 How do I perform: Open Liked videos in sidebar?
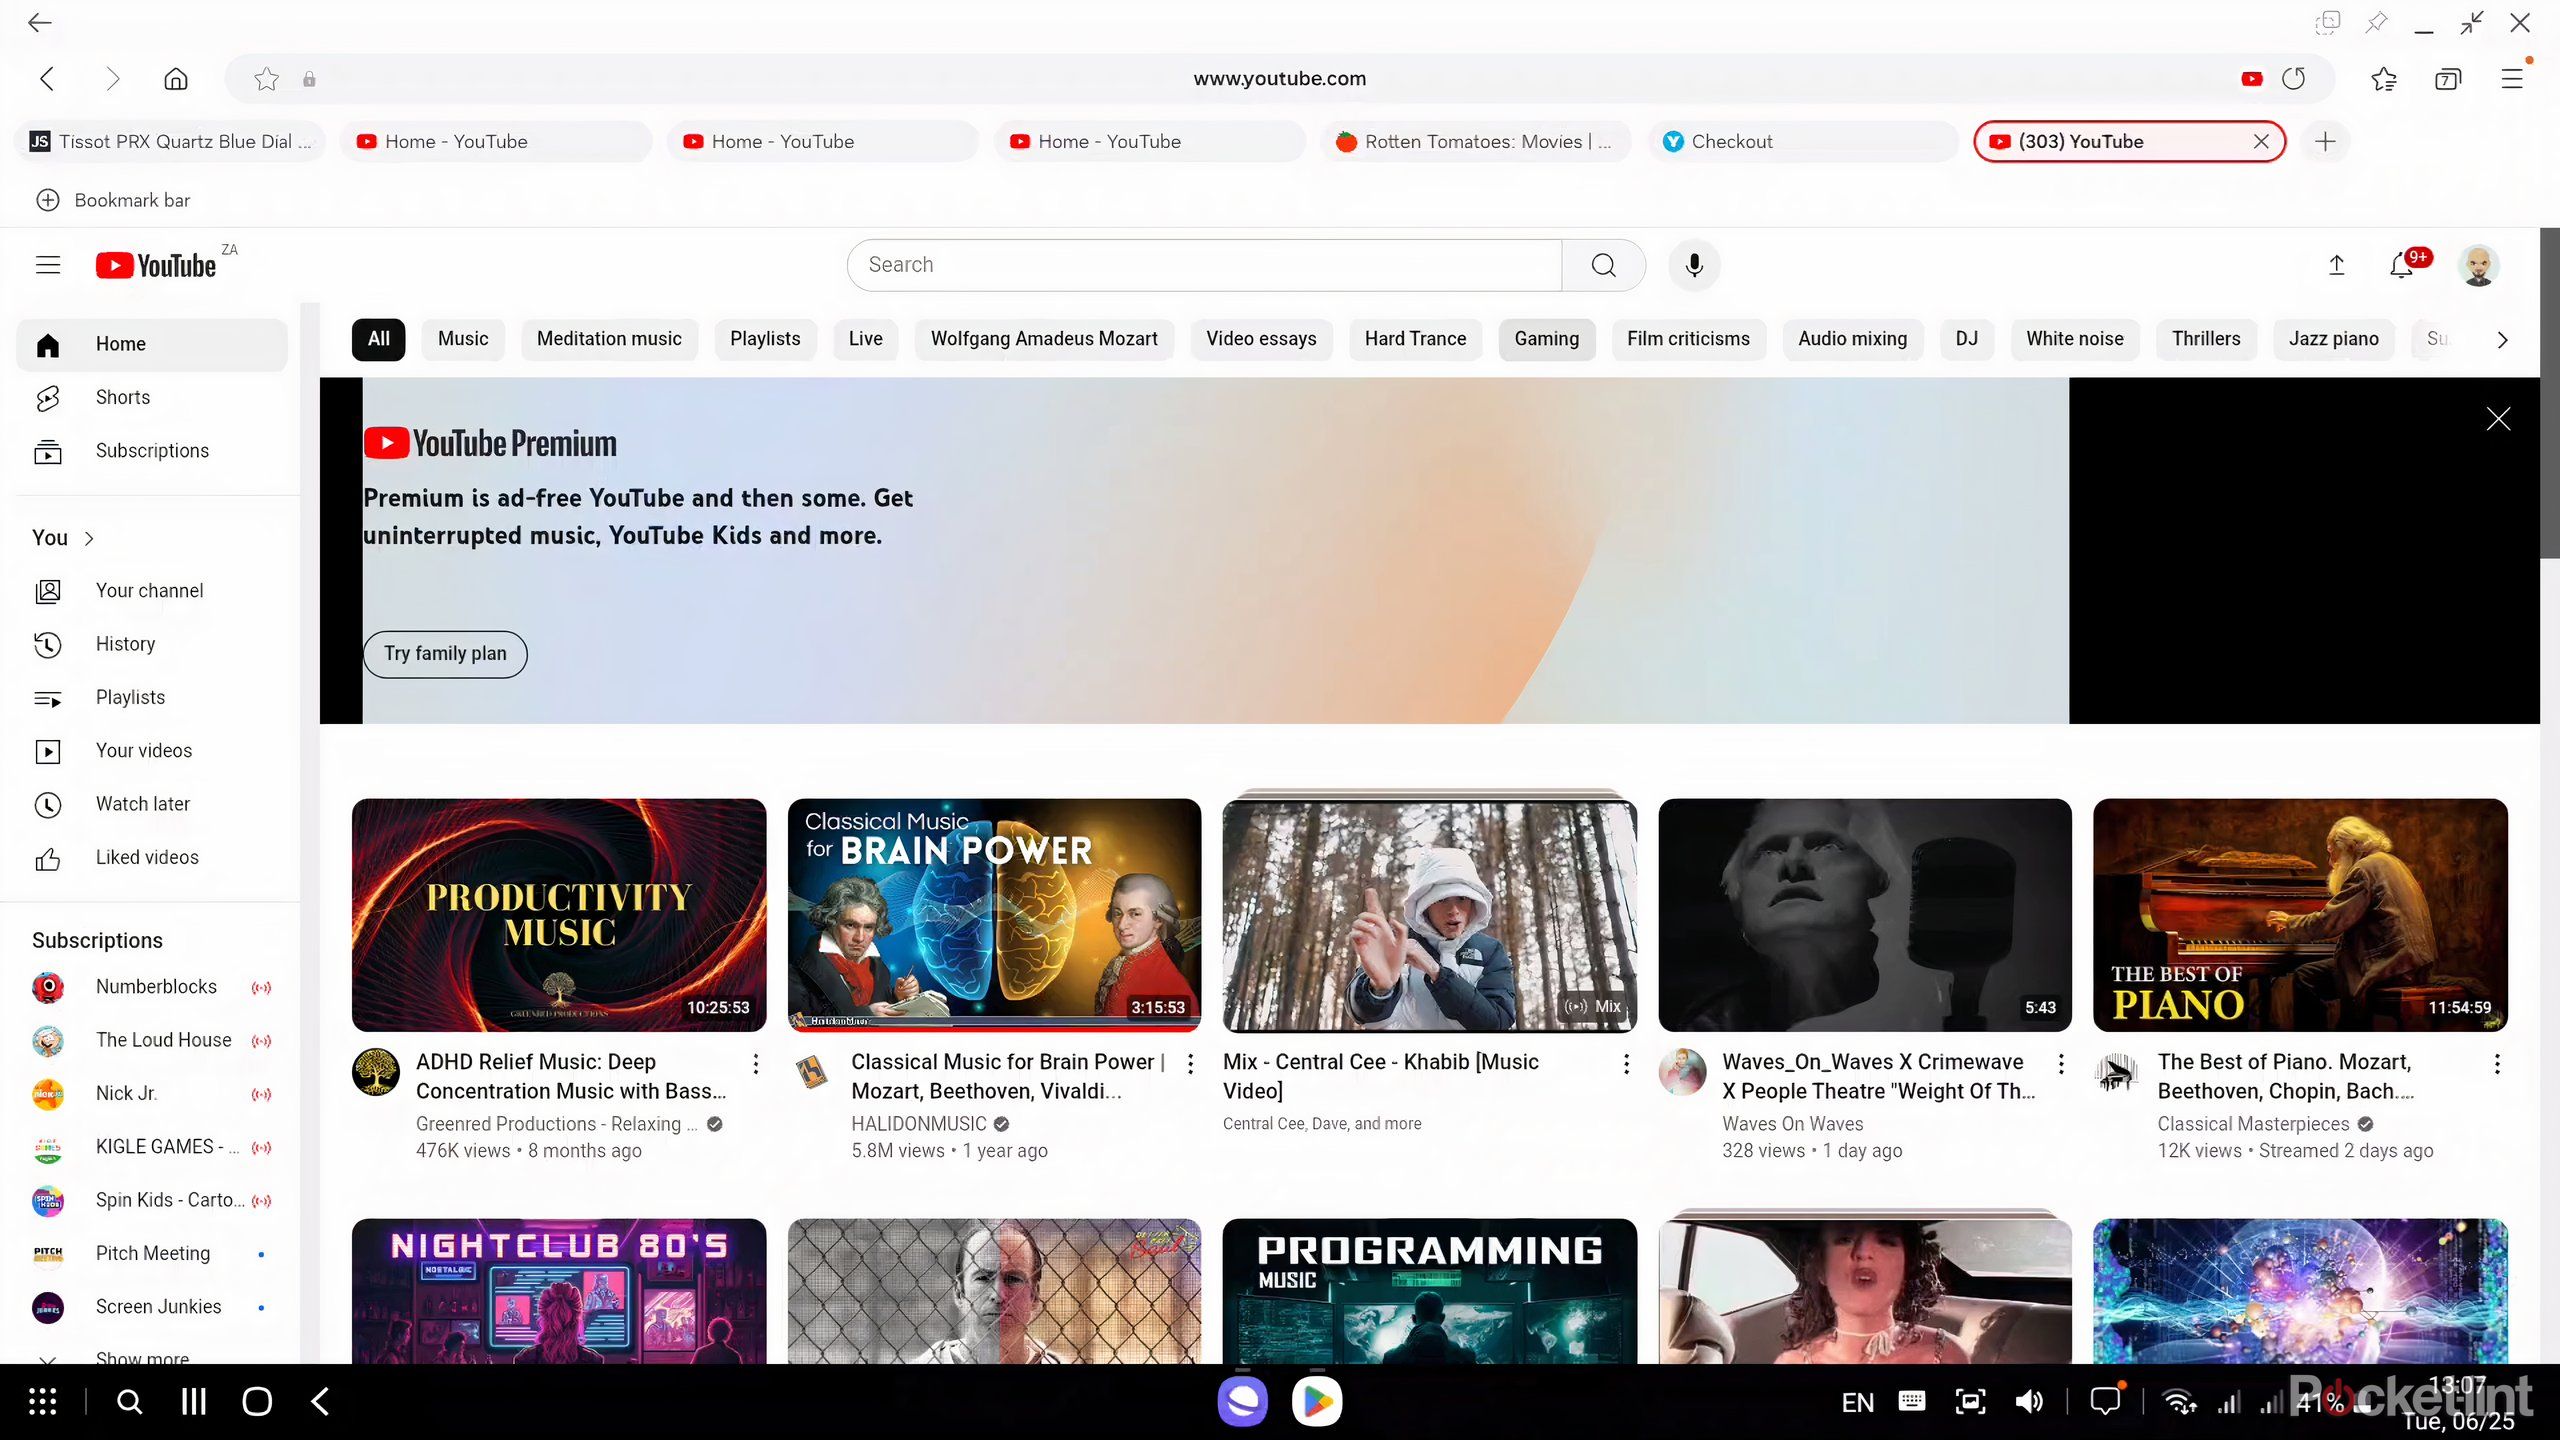[x=152, y=858]
